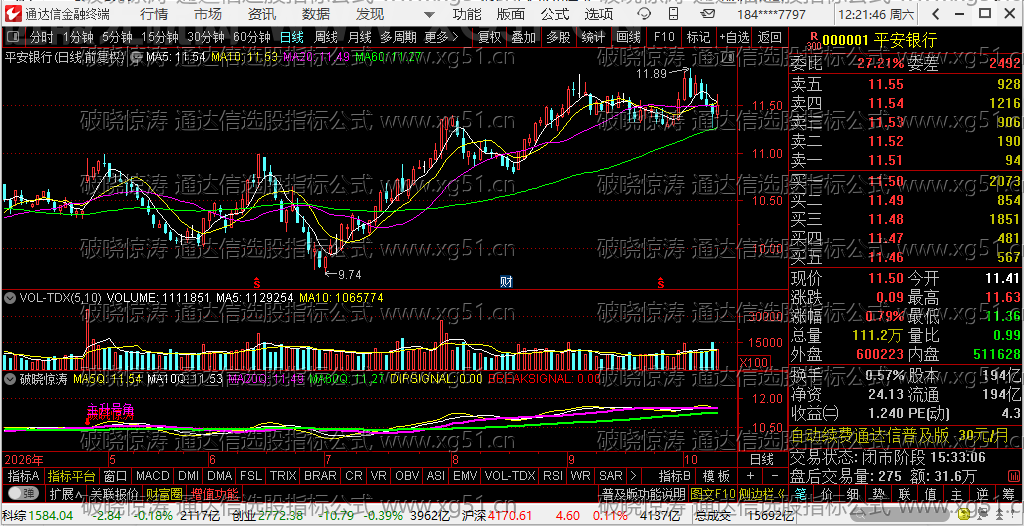Open 图文F10 link
Screen dimensions: 1024x526
coord(713,493)
